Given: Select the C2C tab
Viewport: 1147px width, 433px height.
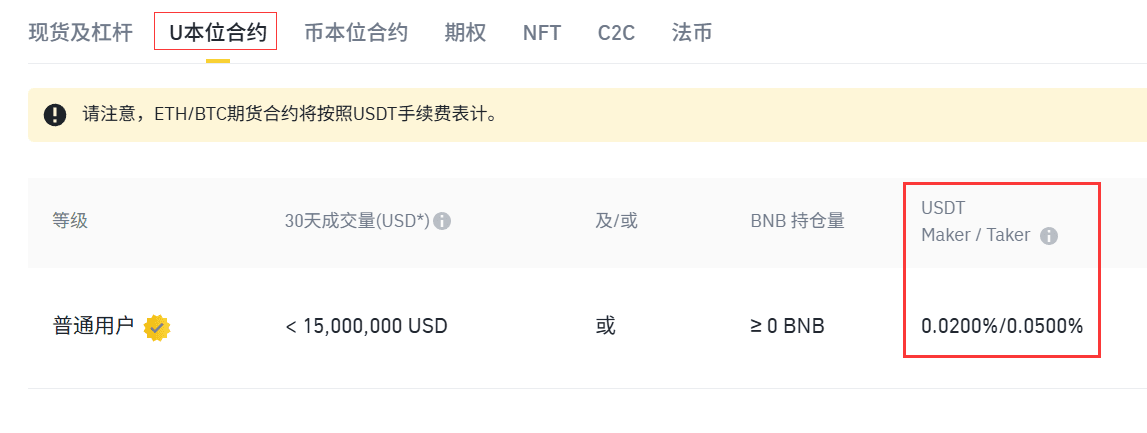Looking at the screenshot, I should coord(616,32).
